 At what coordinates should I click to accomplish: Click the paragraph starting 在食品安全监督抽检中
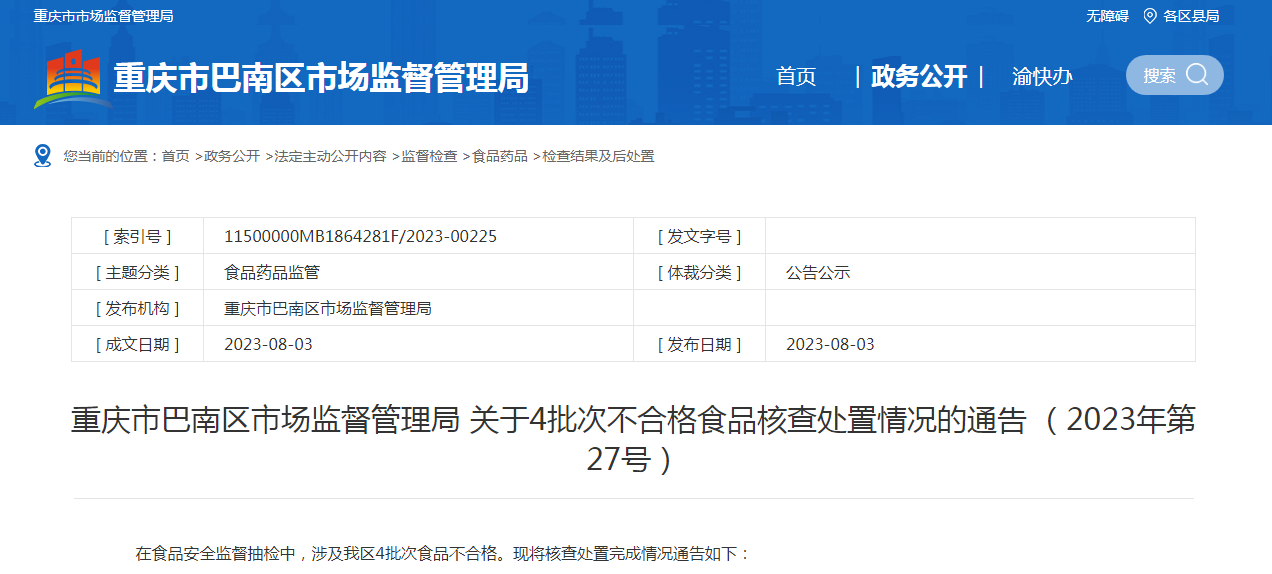(443, 553)
